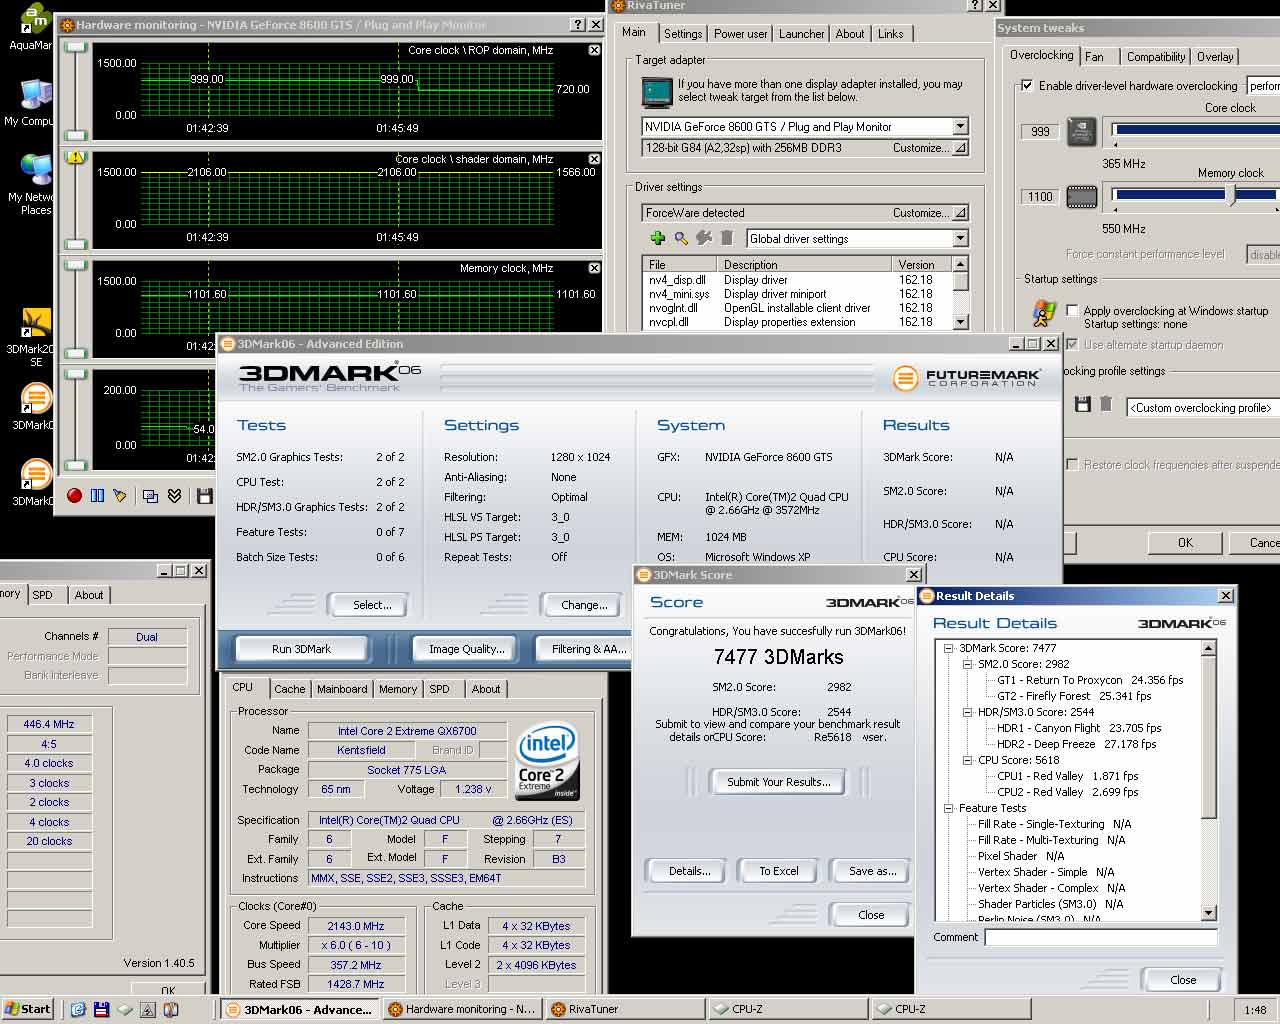Click Submit Your Results... button
Viewport: 1280px width, 1024px height.
coord(778,782)
